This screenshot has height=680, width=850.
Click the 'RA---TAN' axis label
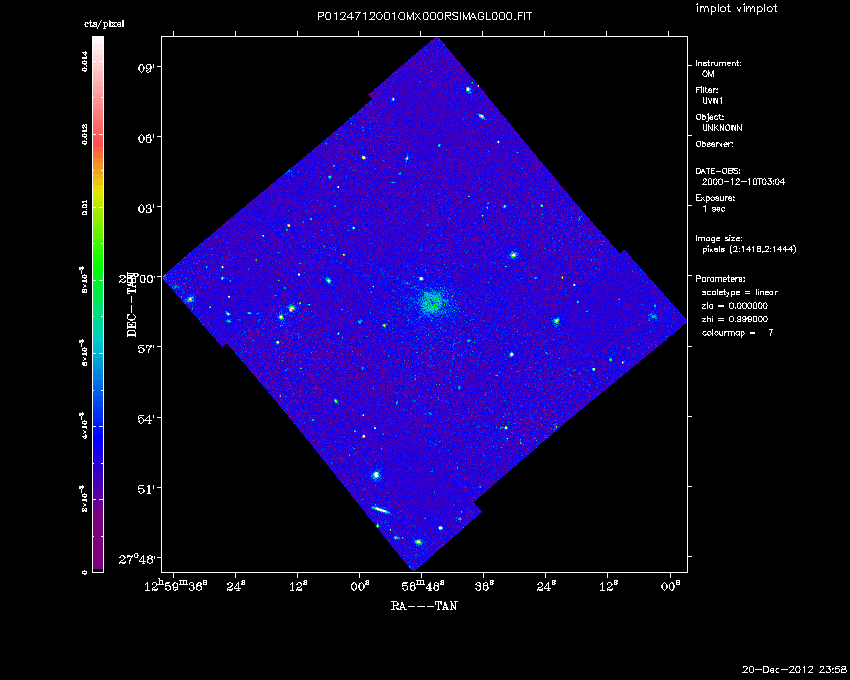424,606
